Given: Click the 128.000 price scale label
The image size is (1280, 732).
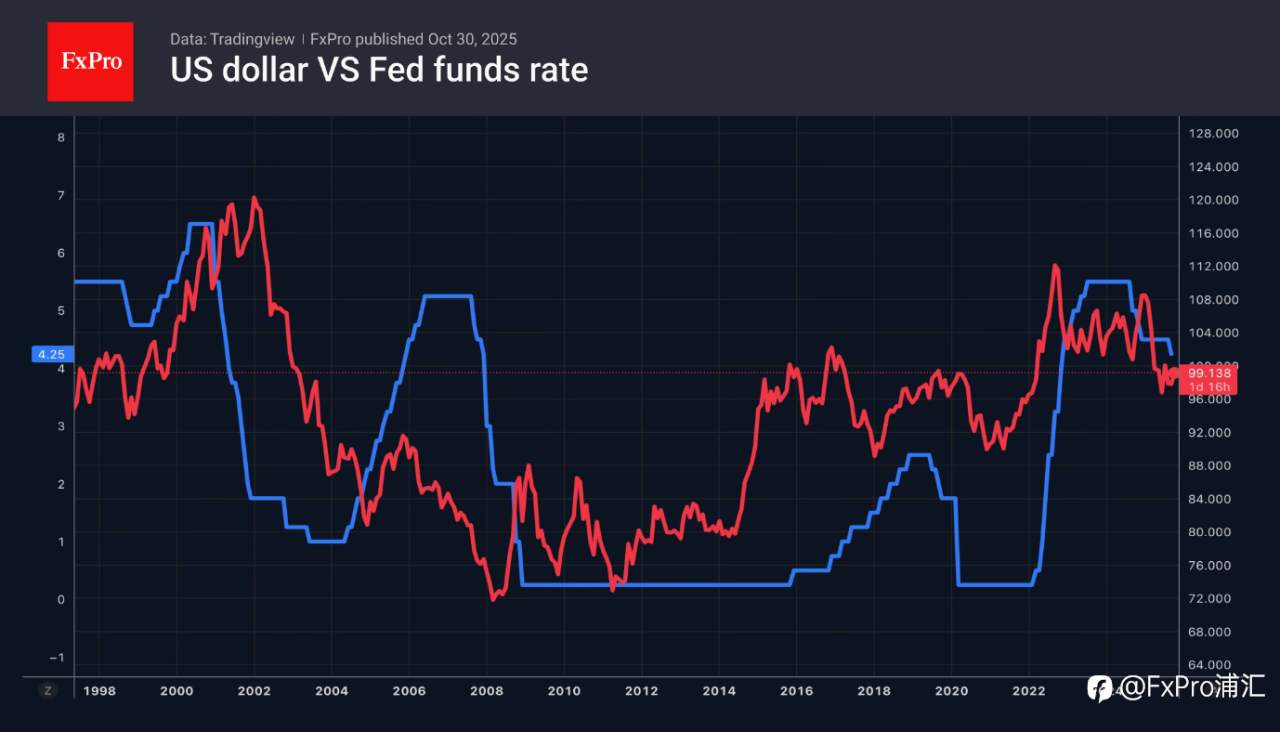Looking at the screenshot, I should 1211,134.
